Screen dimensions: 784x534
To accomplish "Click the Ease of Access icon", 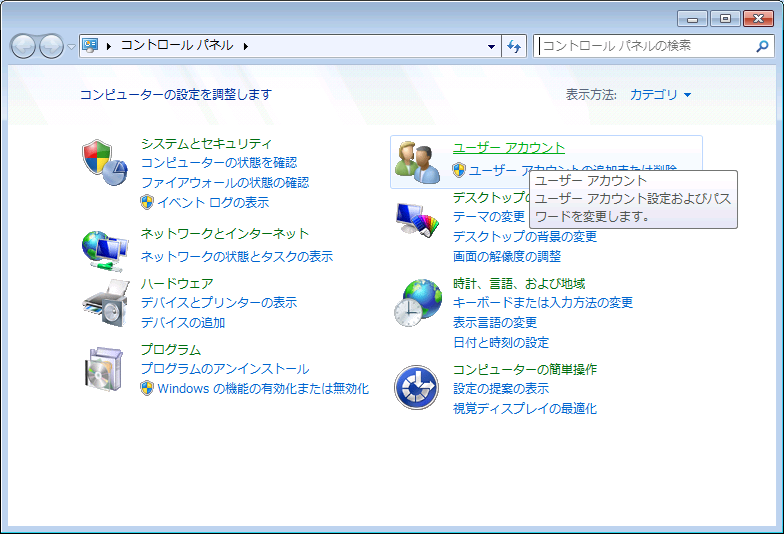I will (416, 388).
